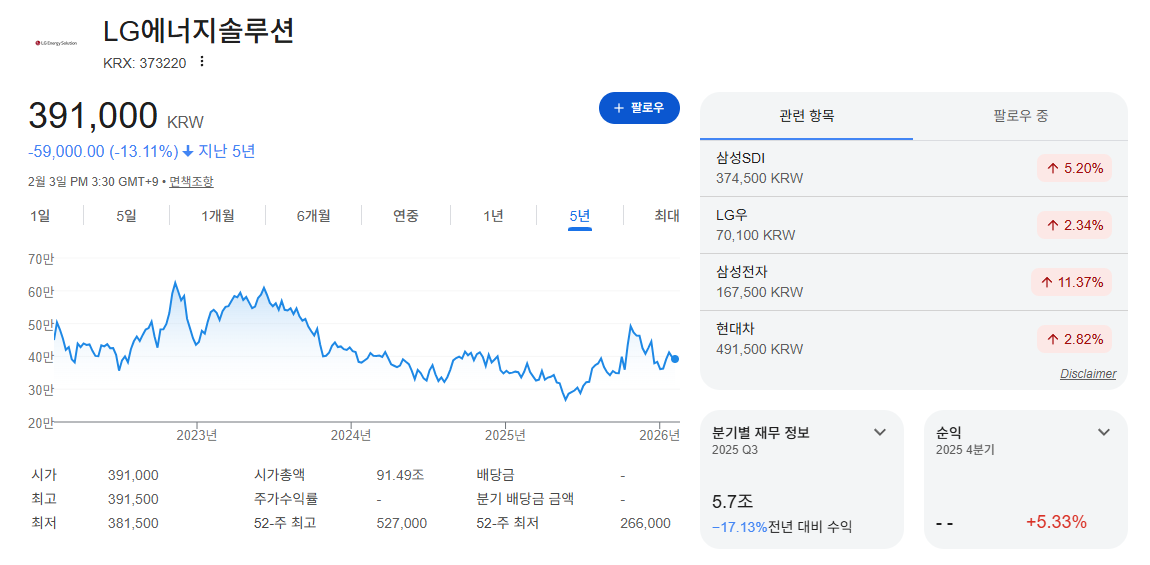Click the +5.33% net income change
1150x565 pixels.
coord(1056,522)
